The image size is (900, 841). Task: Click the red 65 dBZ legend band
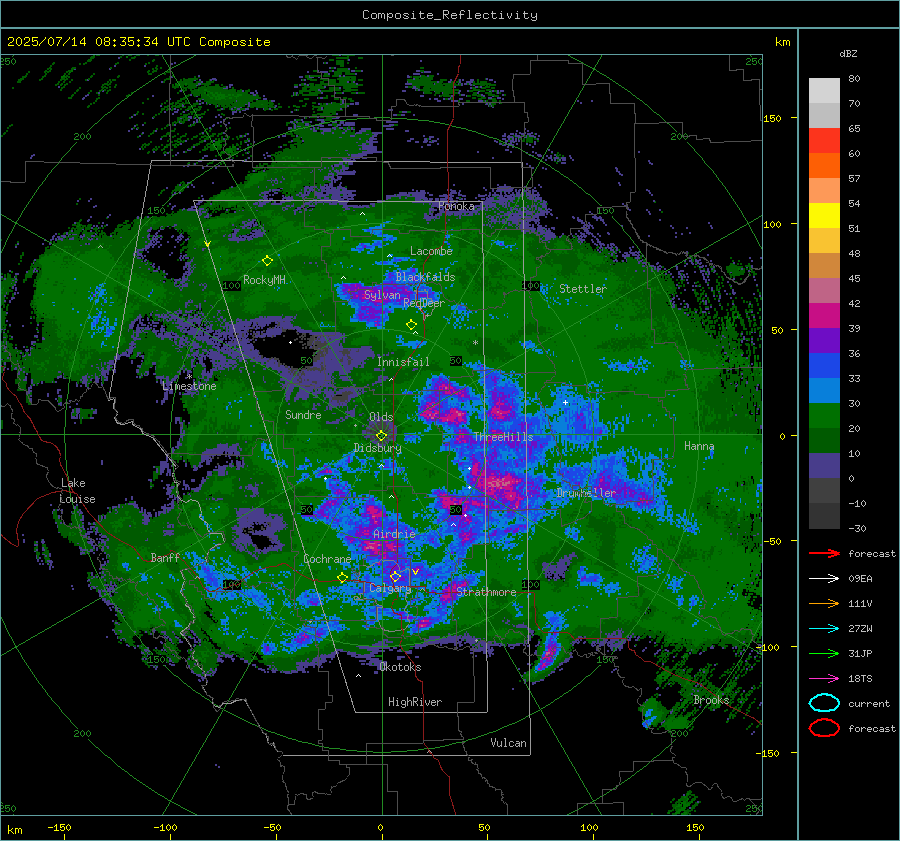tap(824, 141)
